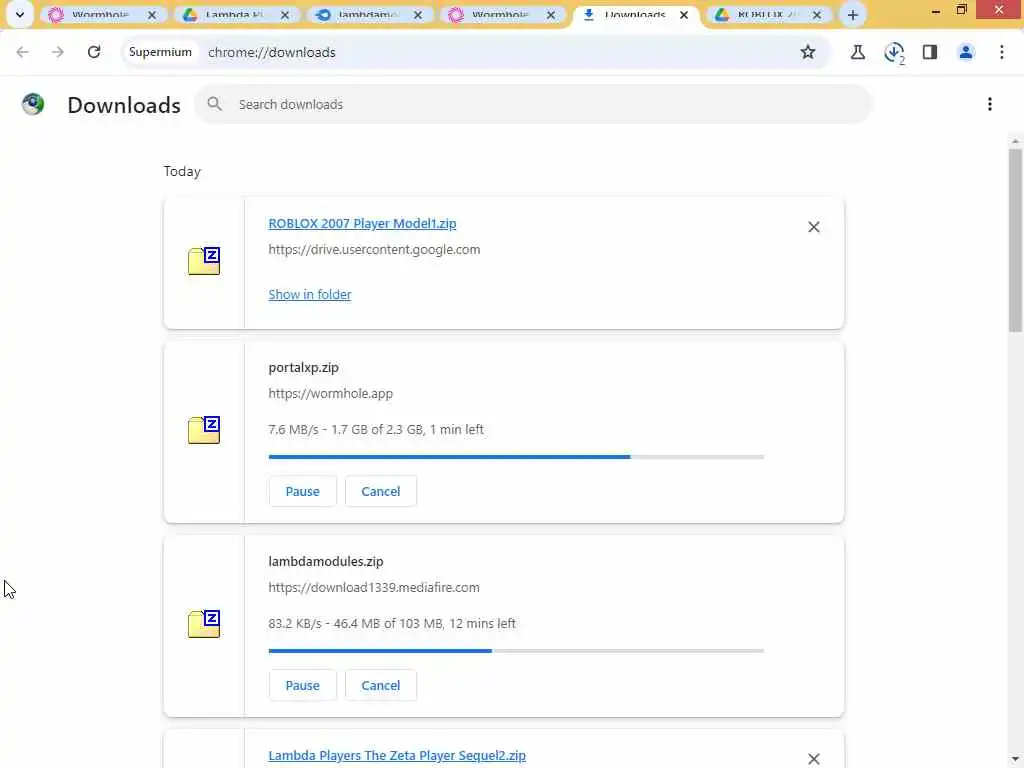This screenshot has height=768, width=1024.
Task: Click the ROBLOX zip file icon
Action: 204,261
